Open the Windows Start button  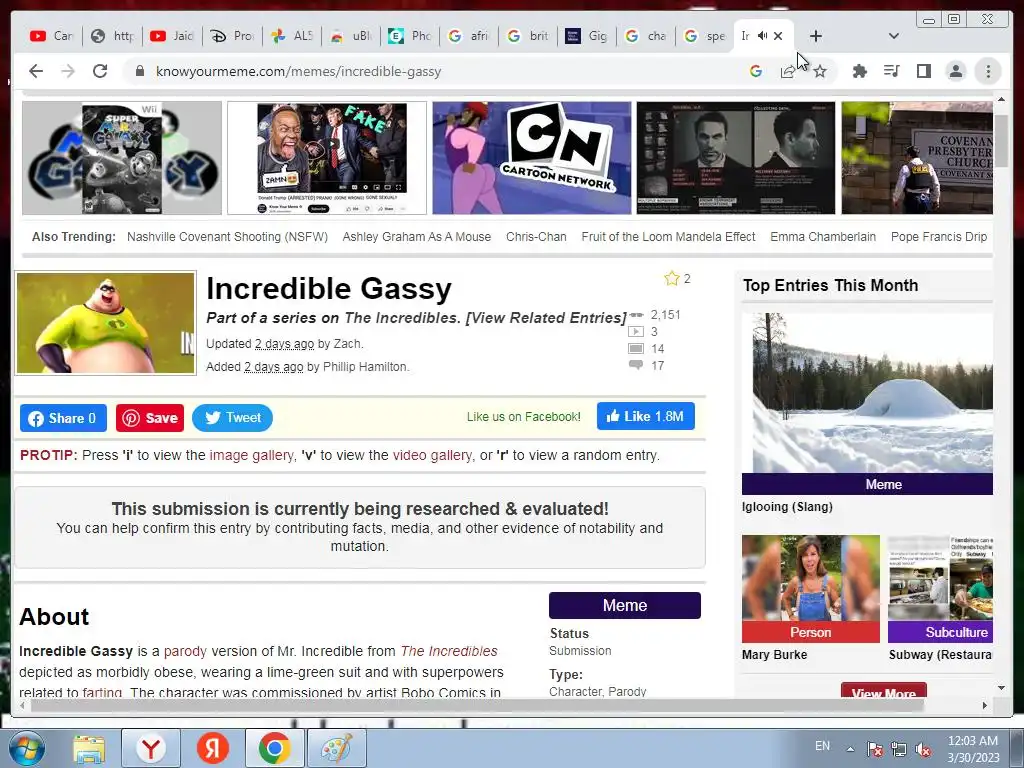27,748
